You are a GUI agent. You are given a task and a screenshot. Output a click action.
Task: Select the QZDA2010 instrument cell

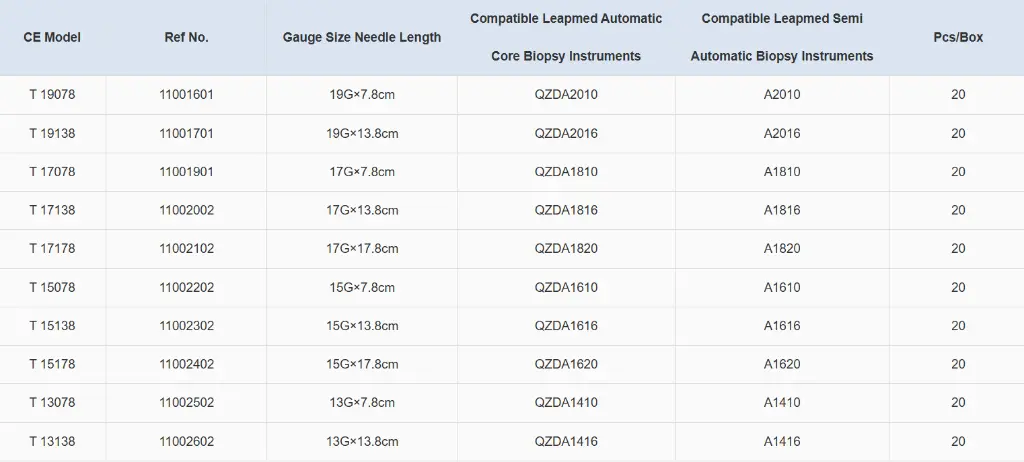566,95
